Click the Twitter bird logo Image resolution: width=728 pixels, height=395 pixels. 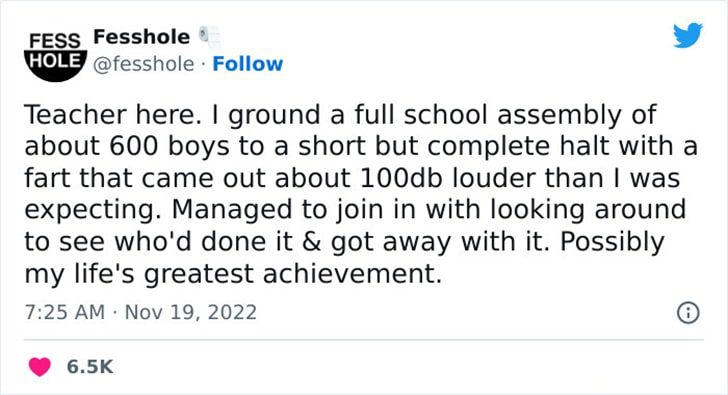tap(688, 35)
